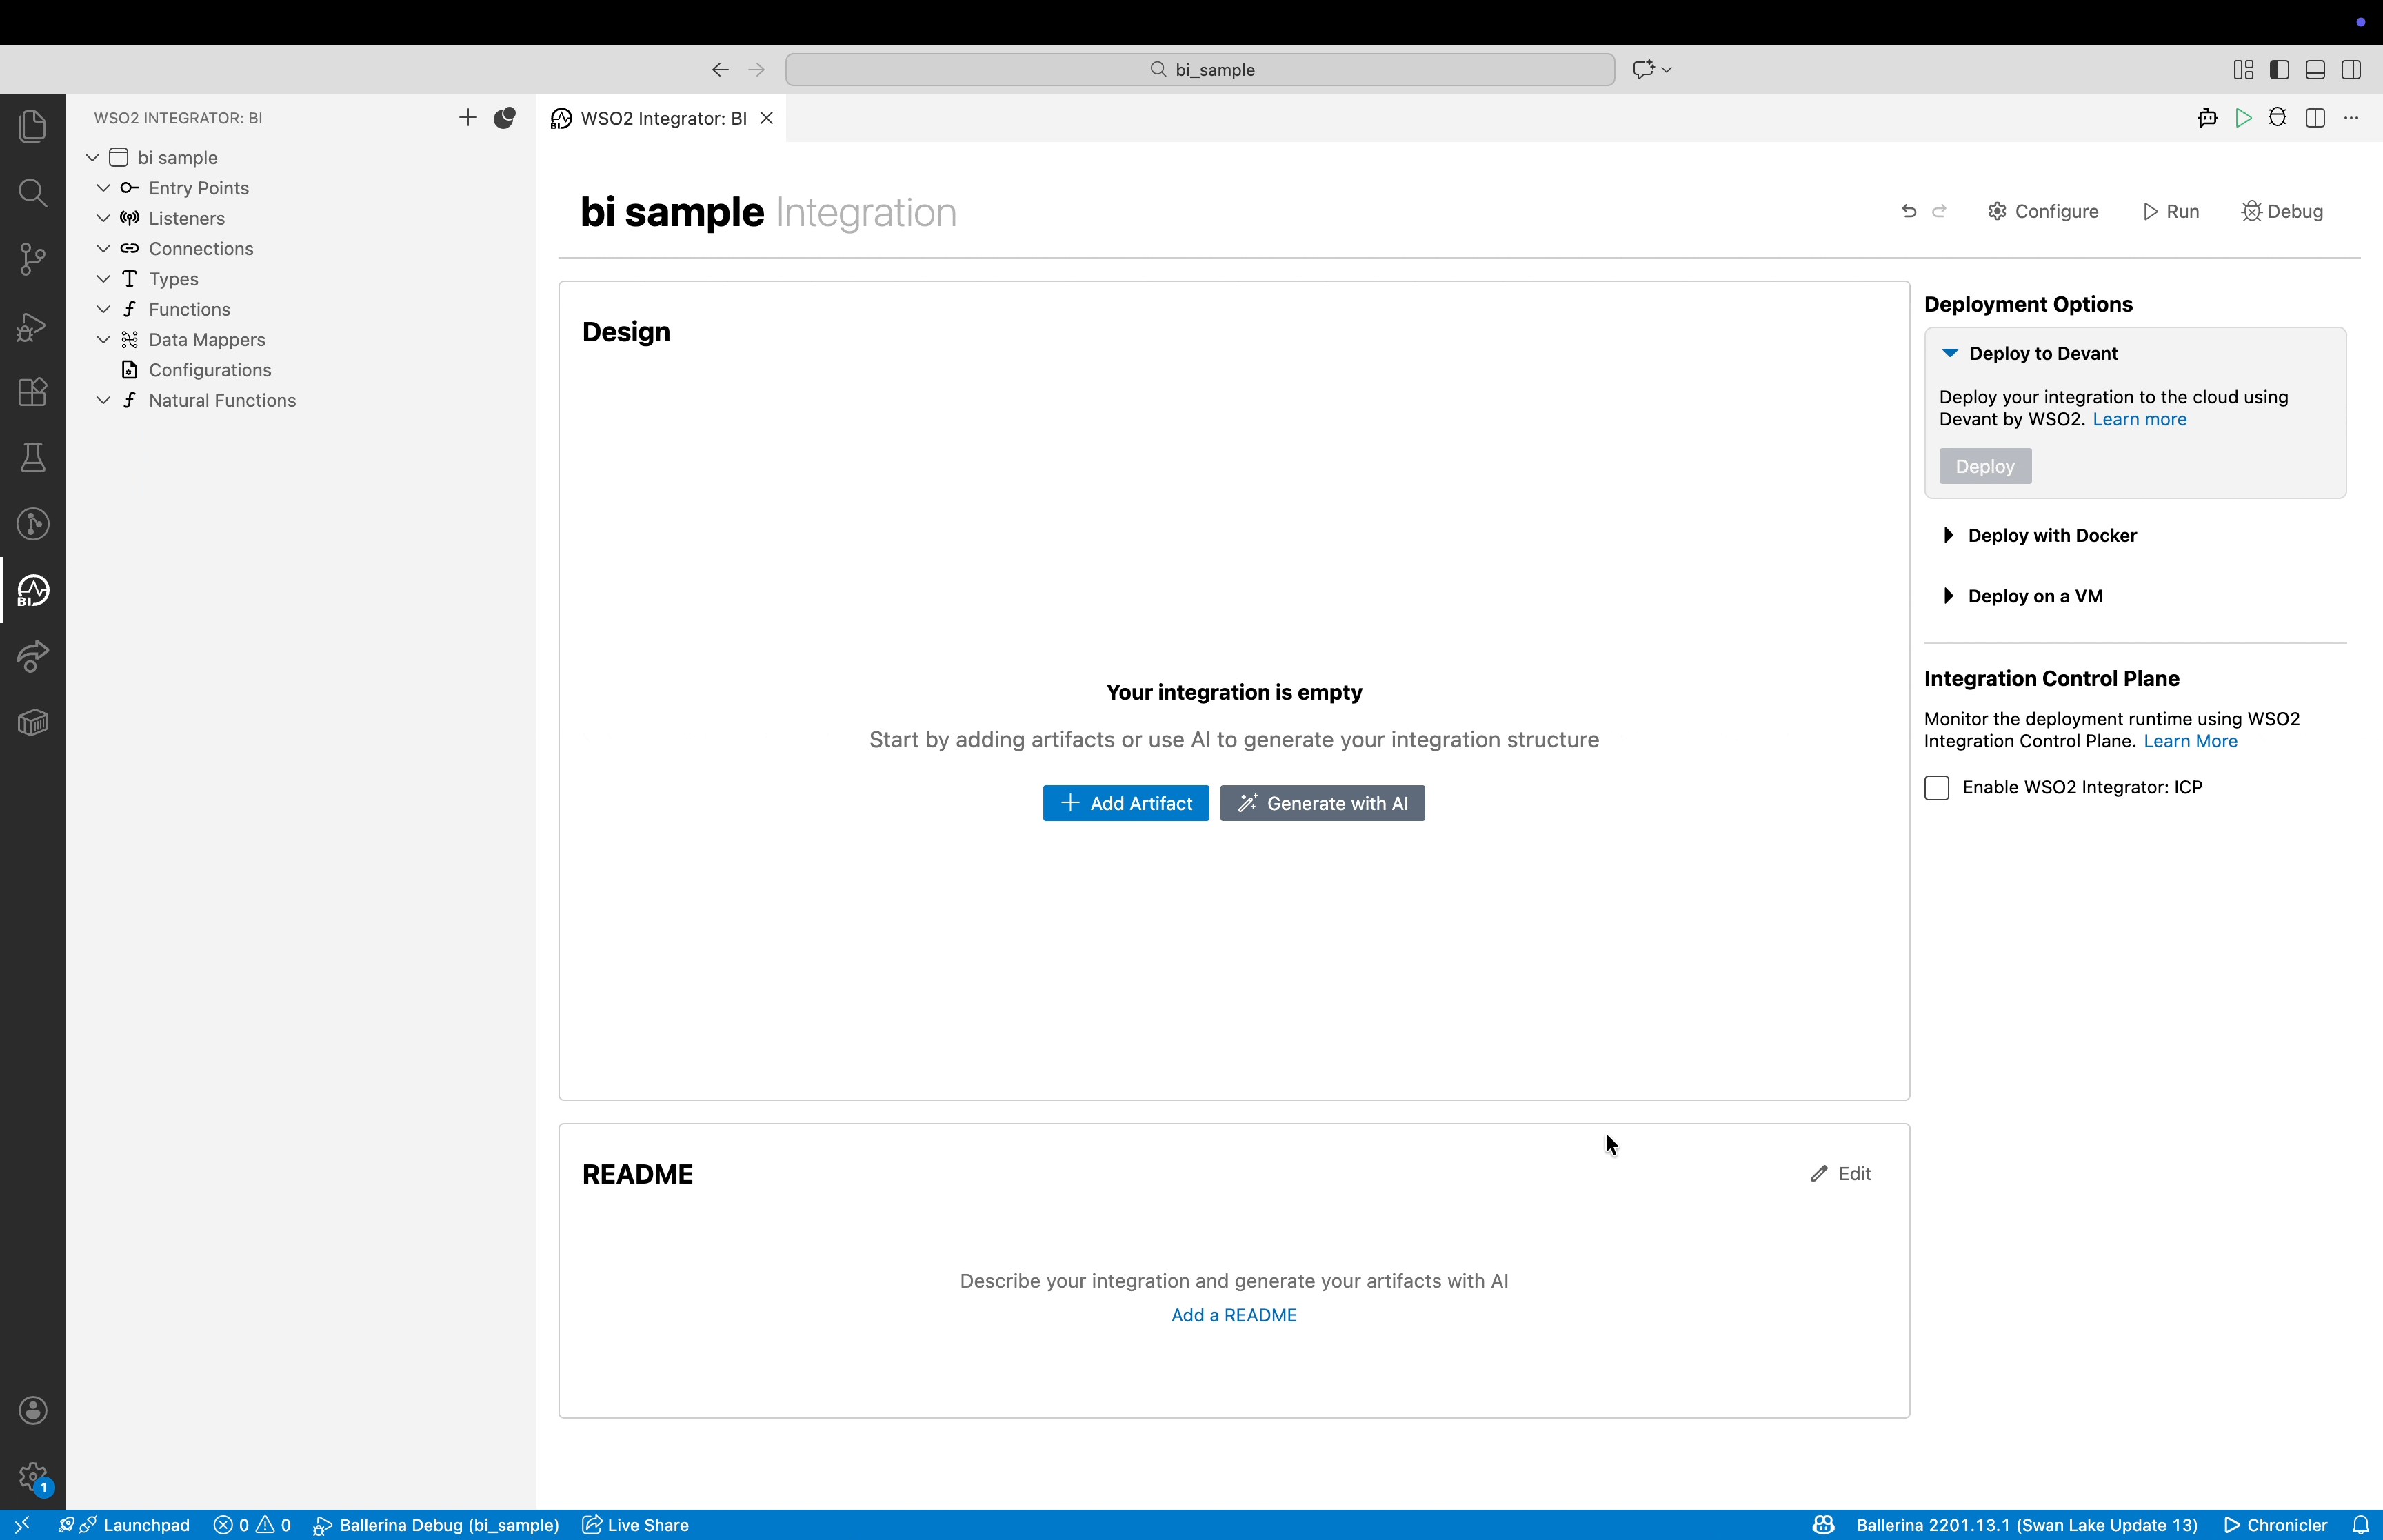Open the Extensions icon in activity bar

pyautogui.click(x=33, y=392)
